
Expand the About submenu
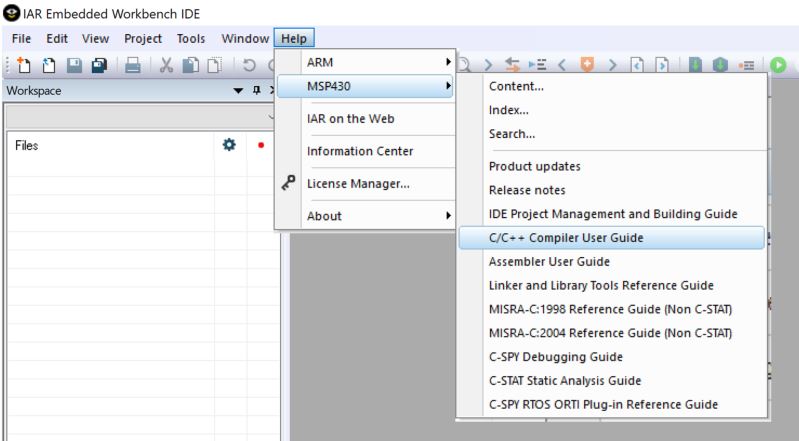tap(365, 216)
